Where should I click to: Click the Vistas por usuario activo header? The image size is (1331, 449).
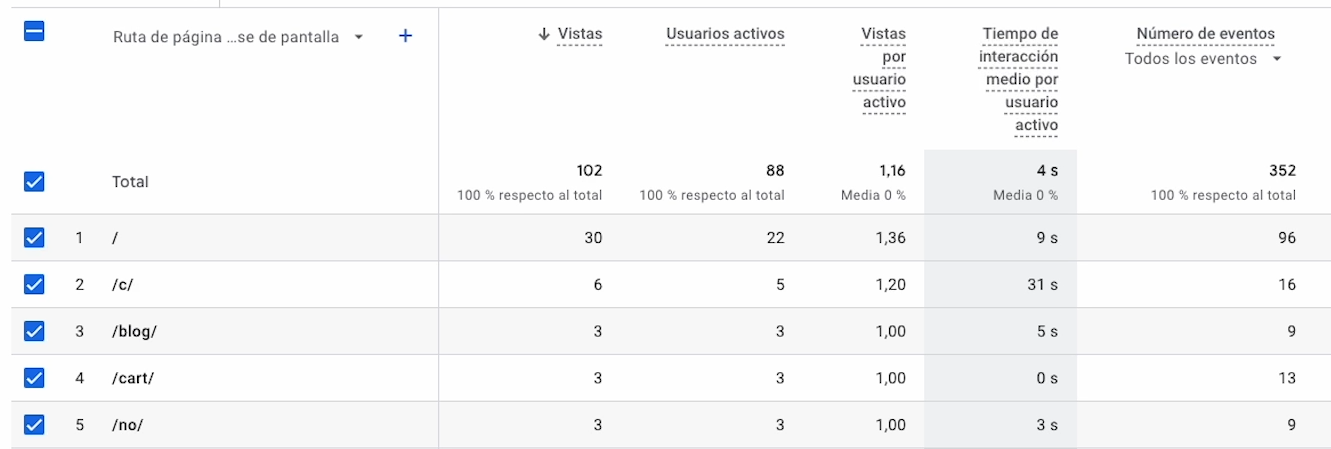click(x=883, y=68)
